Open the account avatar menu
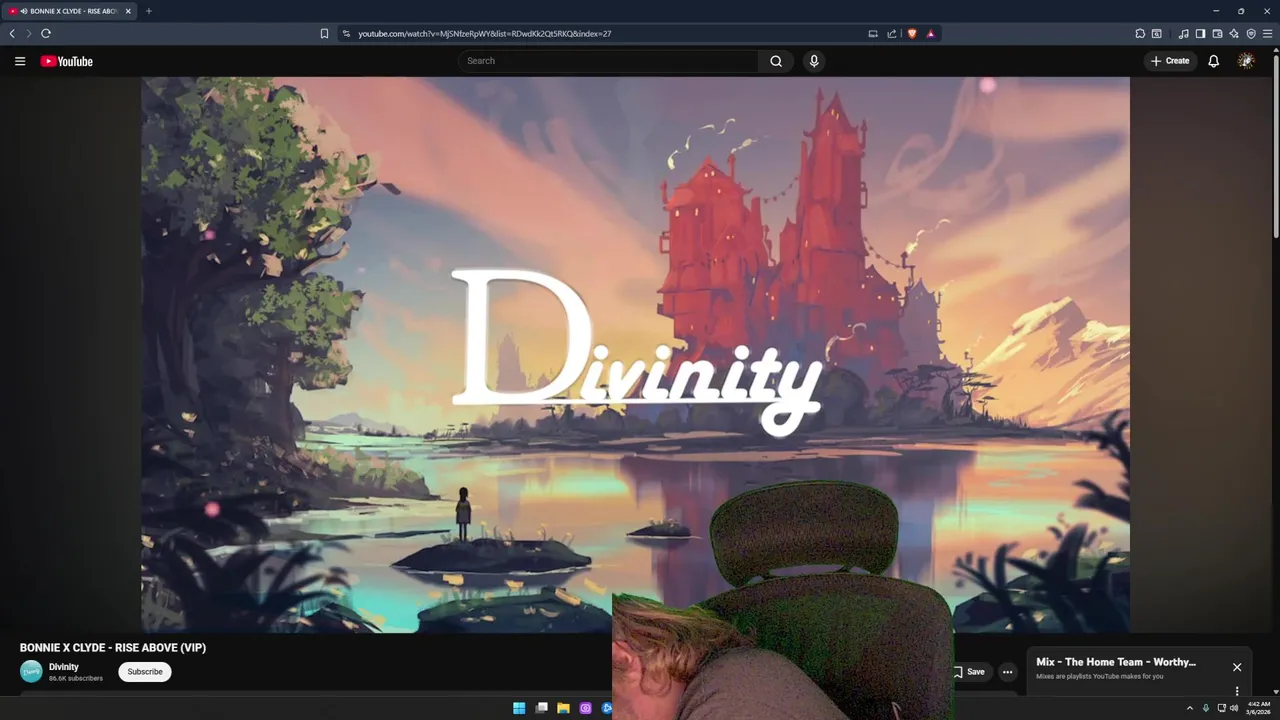Screen dimensions: 1280x720 coord(1246,61)
